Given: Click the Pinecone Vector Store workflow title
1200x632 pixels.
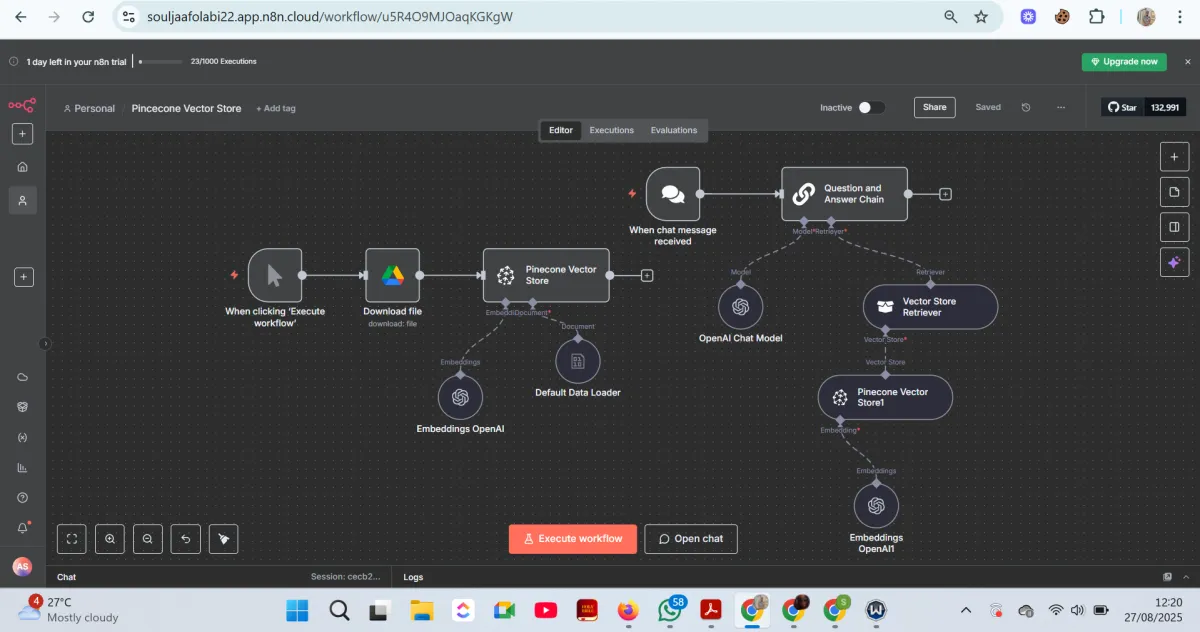Looking at the screenshot, I should coord(187,108).
